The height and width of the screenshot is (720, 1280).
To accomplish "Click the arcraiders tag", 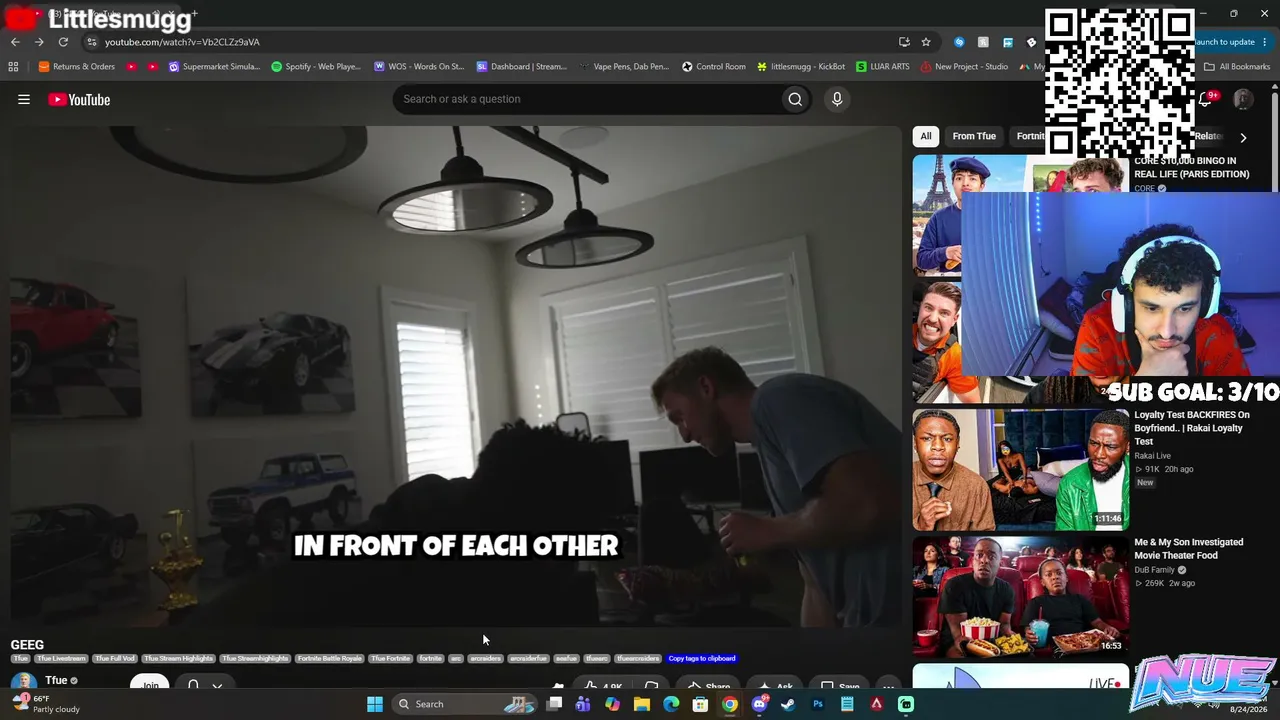I will pyautogui.click(x=485, y=658).
